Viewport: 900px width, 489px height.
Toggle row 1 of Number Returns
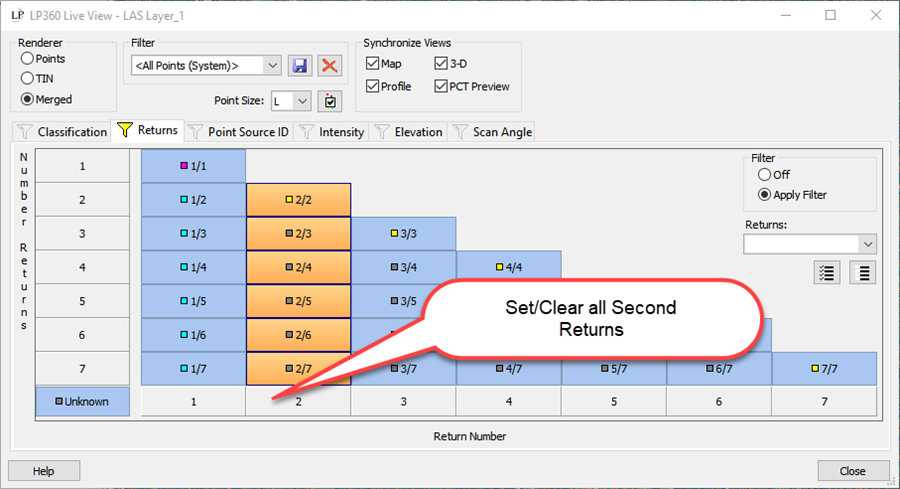(x=83, y=166)
